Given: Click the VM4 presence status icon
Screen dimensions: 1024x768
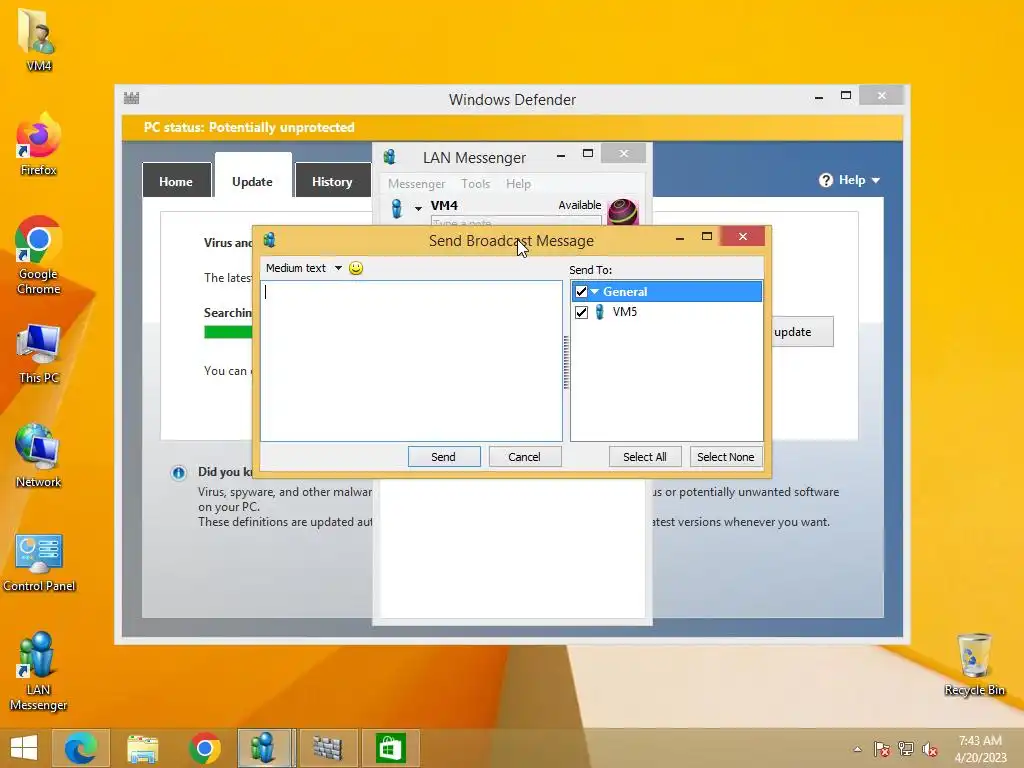Looking at the screenshot, I should [x=396, y=208].
